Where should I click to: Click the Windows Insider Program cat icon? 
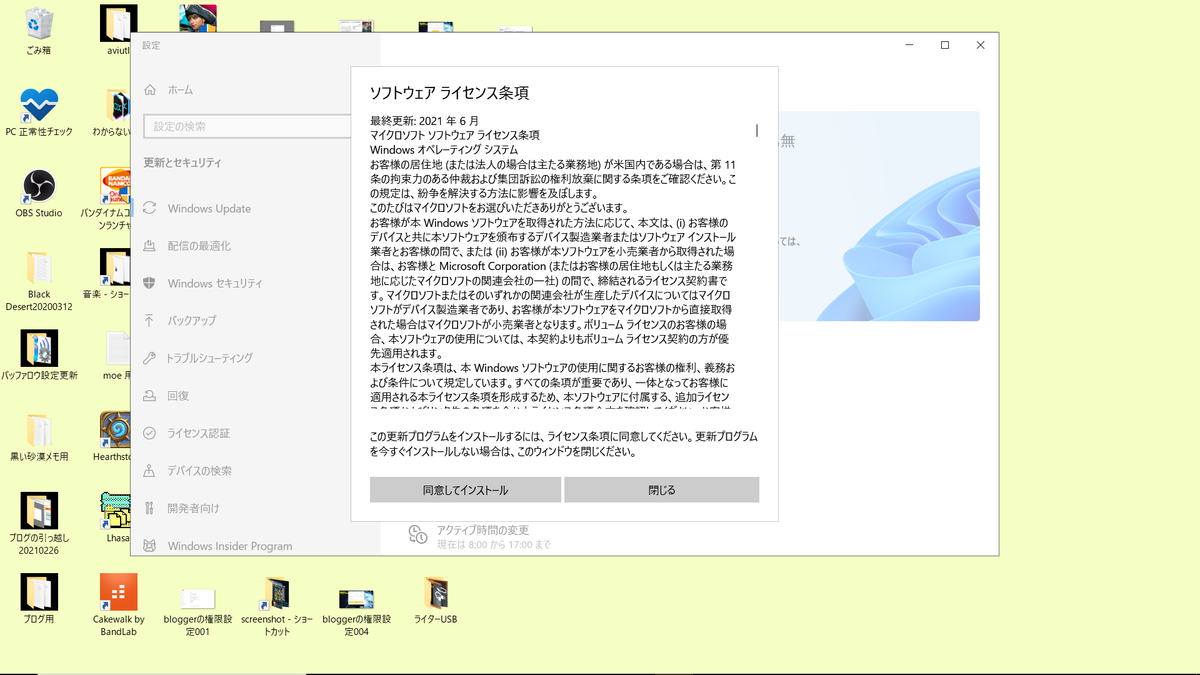pos(150,546)
